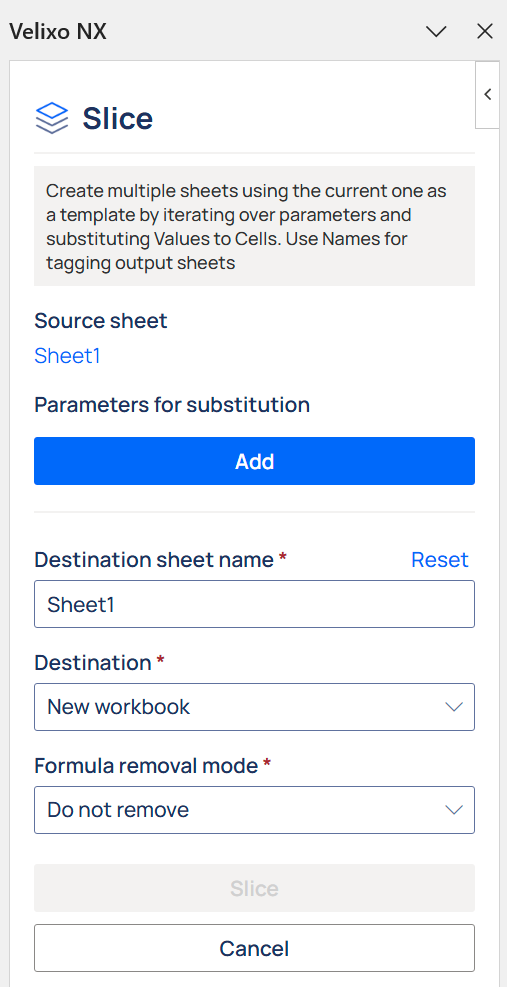Screen dimensions: 507x987
Task: Click the grey description info box
Action: [254, 226]
